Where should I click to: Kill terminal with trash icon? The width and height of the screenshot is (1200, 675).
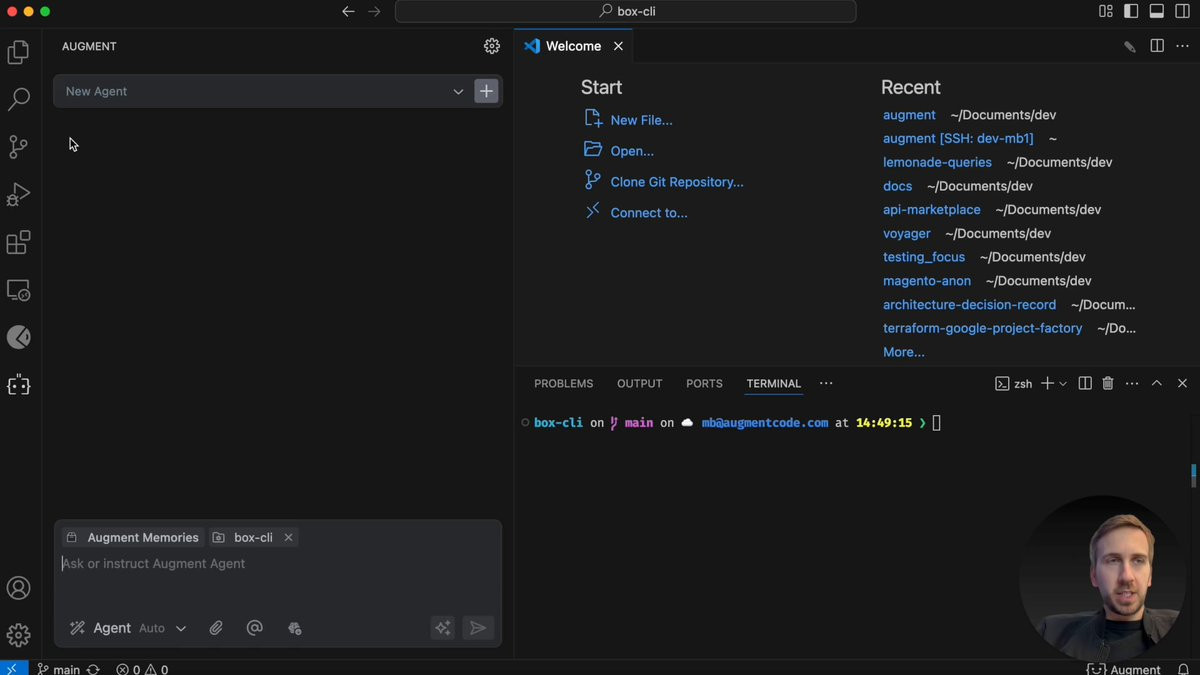(1108, 383)
